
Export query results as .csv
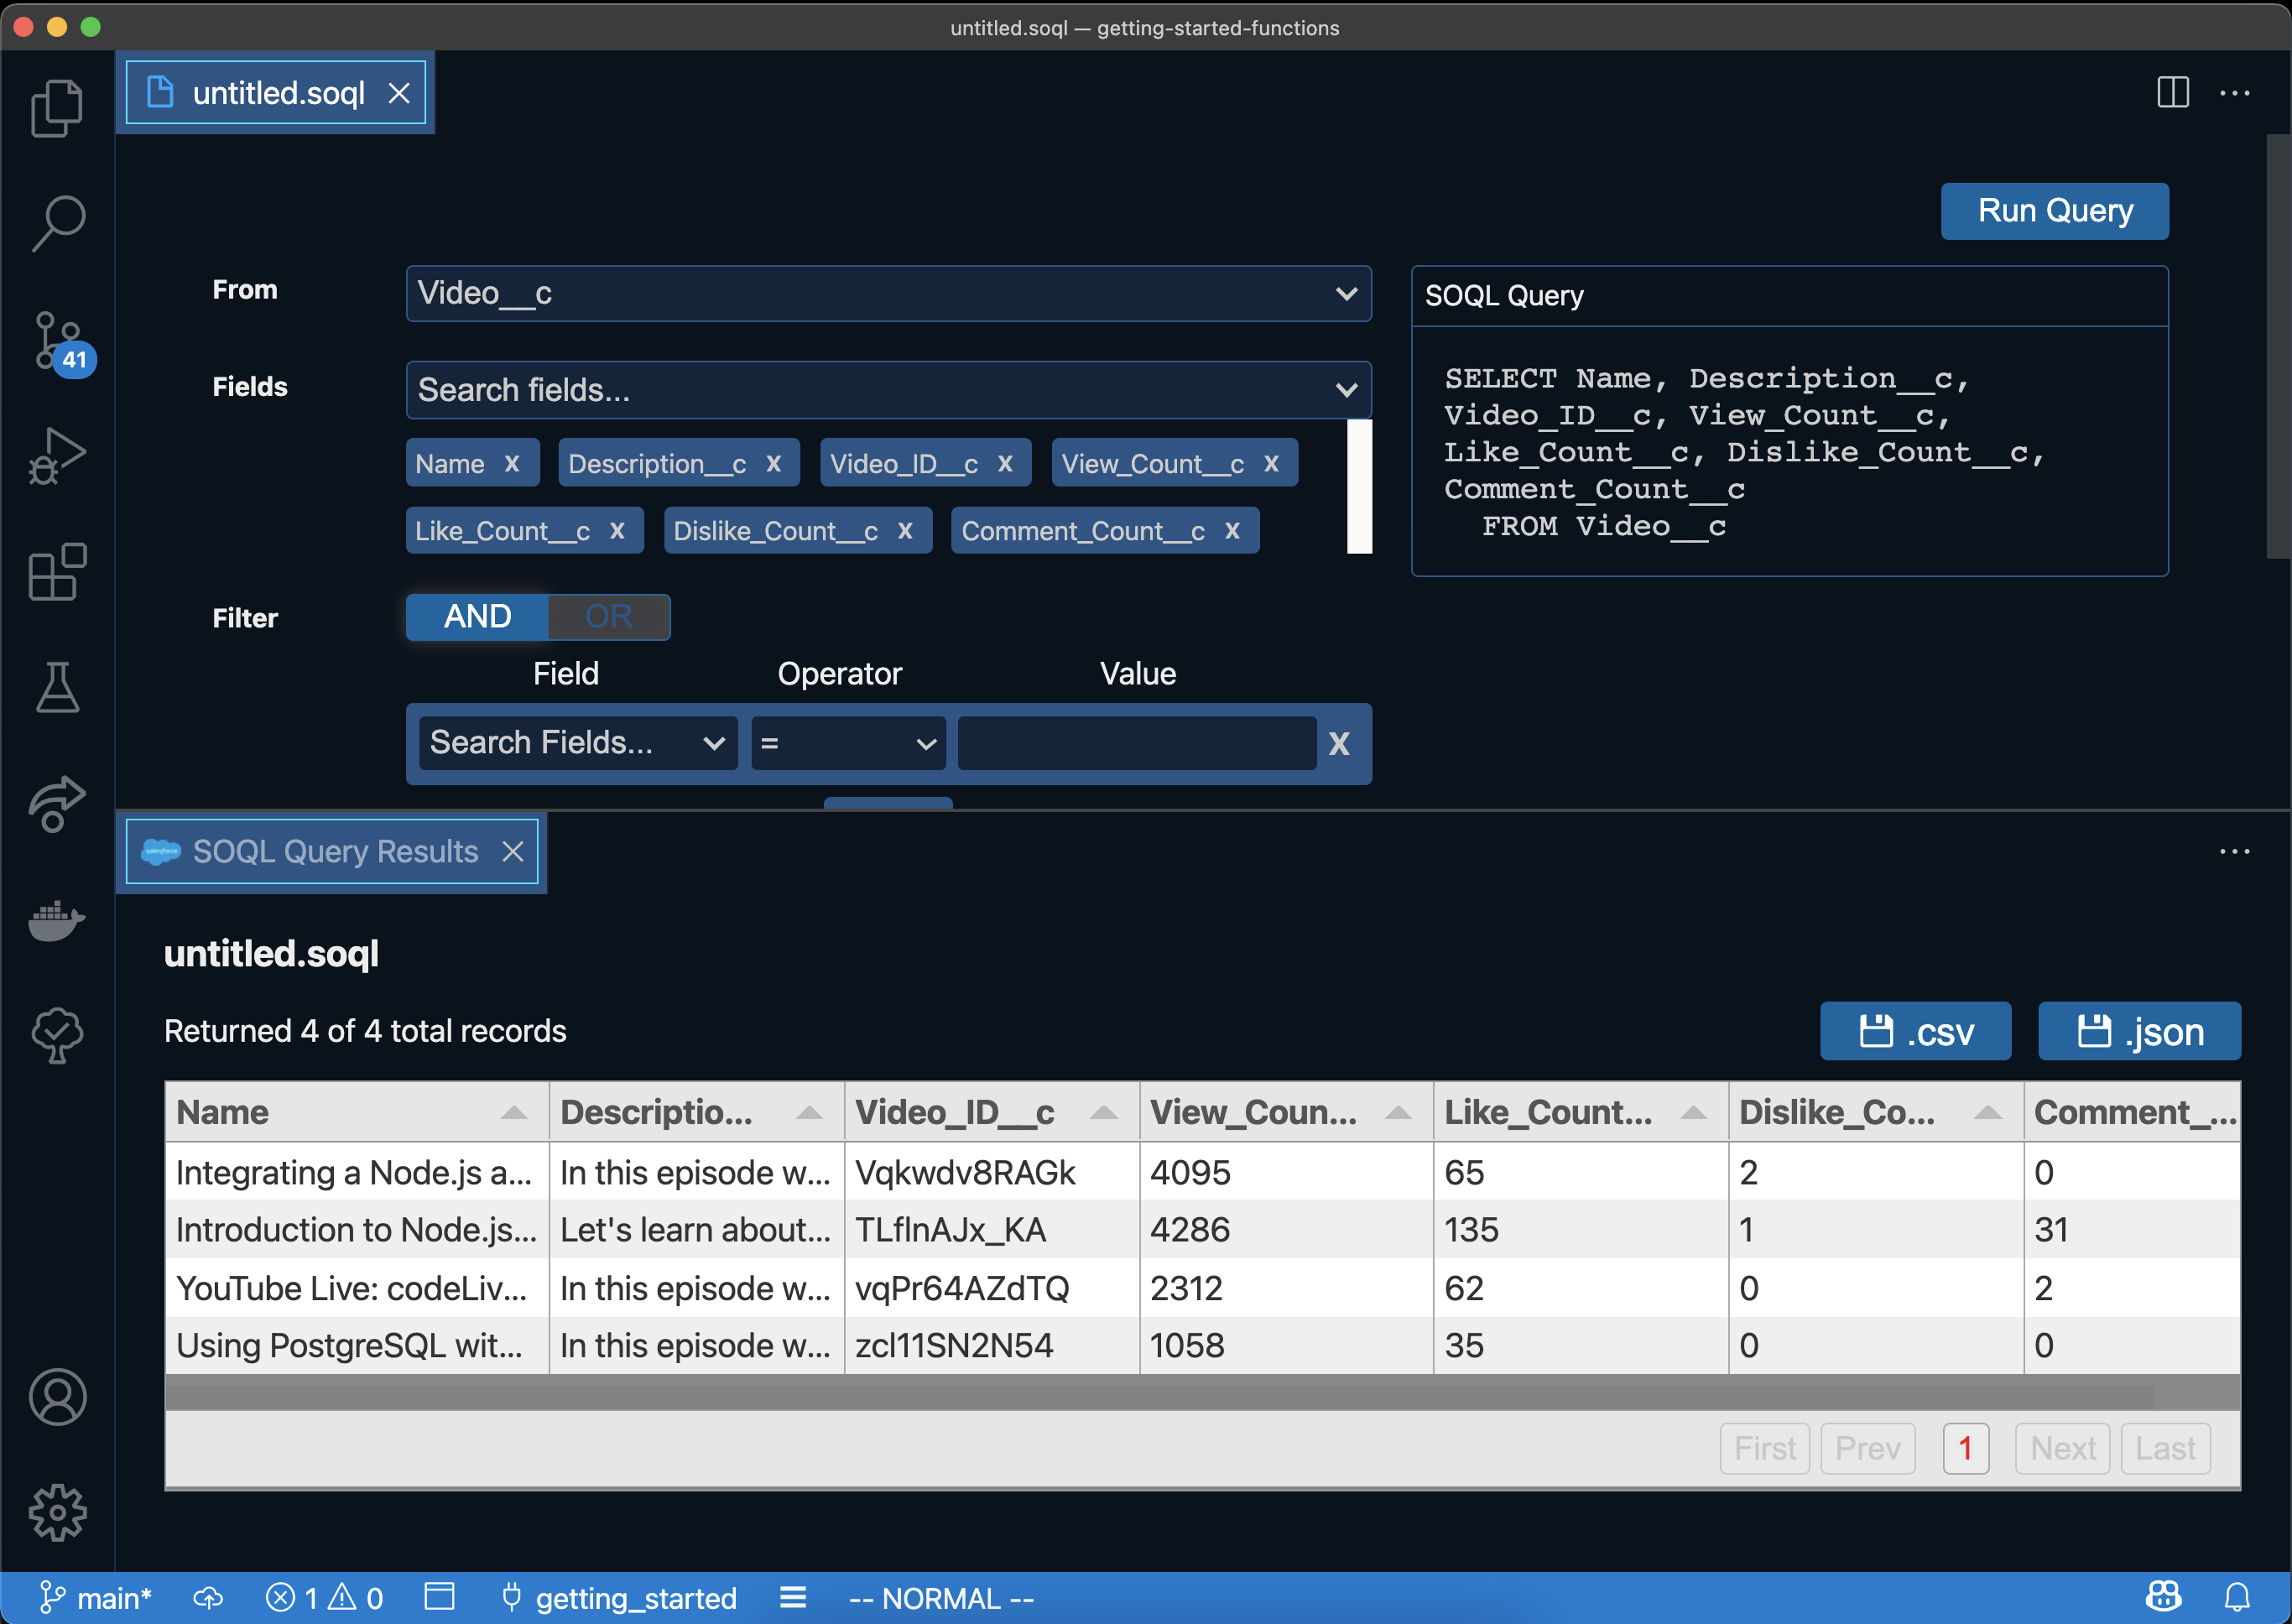1915,1031
